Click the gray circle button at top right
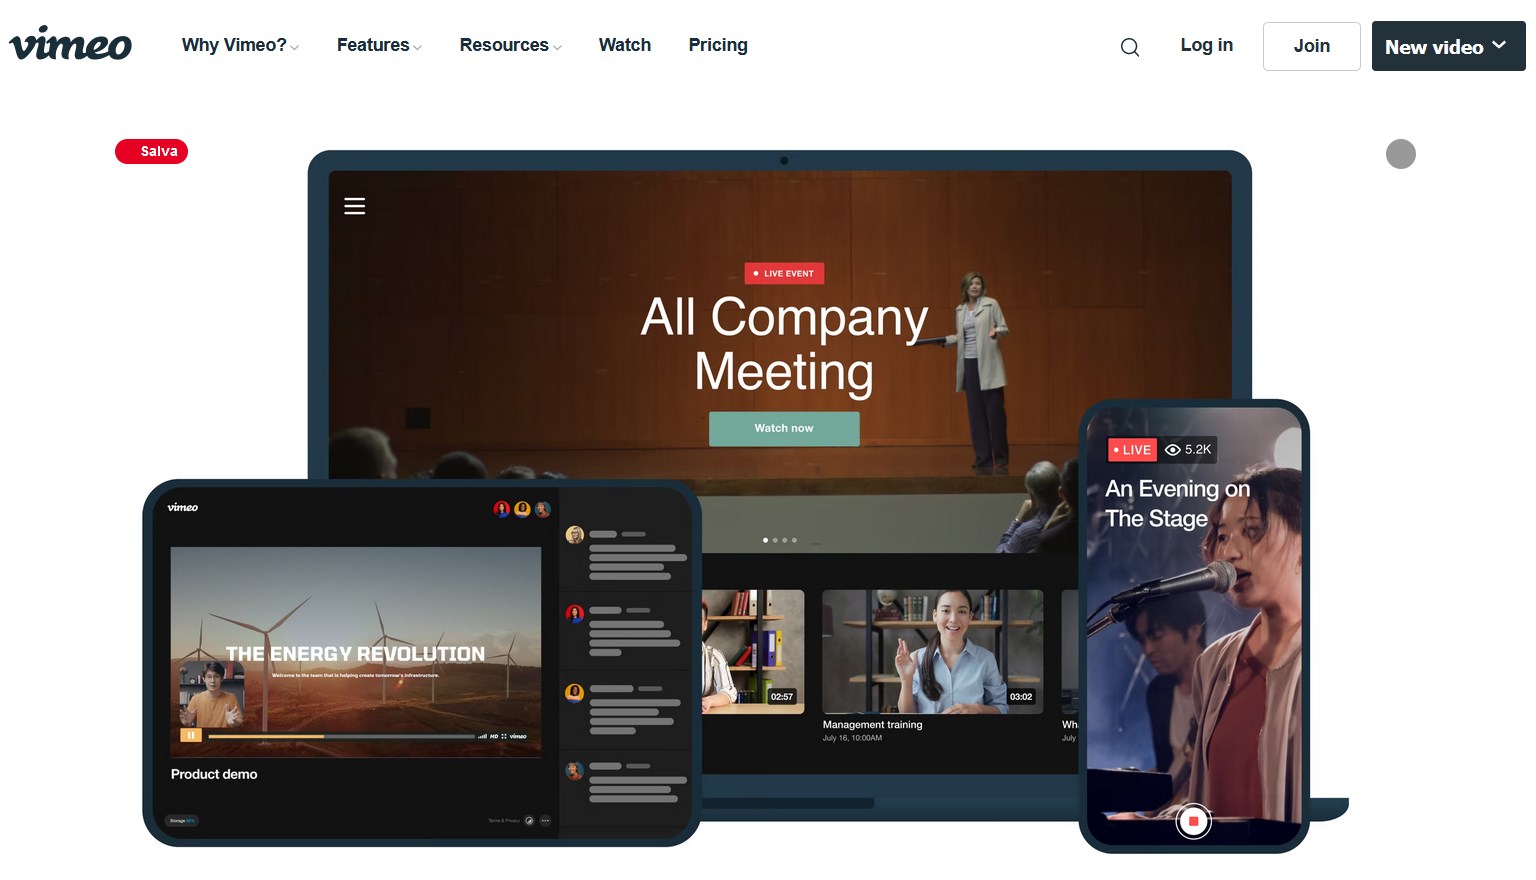The image size is (1536, 880). [1400, 154]
